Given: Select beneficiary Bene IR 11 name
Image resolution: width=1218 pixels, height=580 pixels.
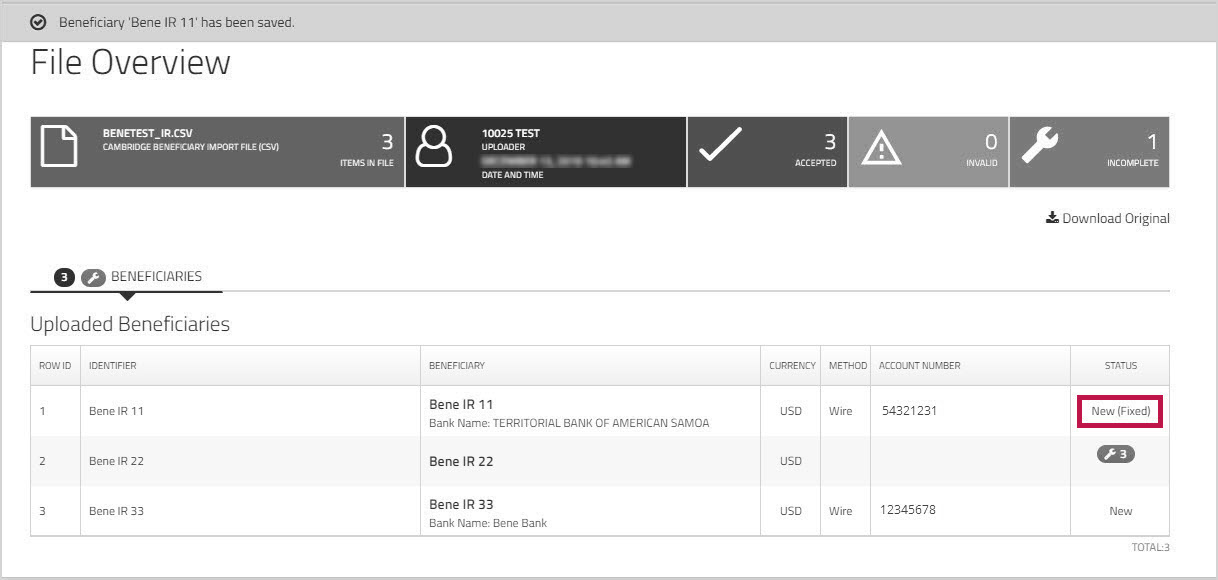Looking at the screenshot, I should [x=461, y=404].
